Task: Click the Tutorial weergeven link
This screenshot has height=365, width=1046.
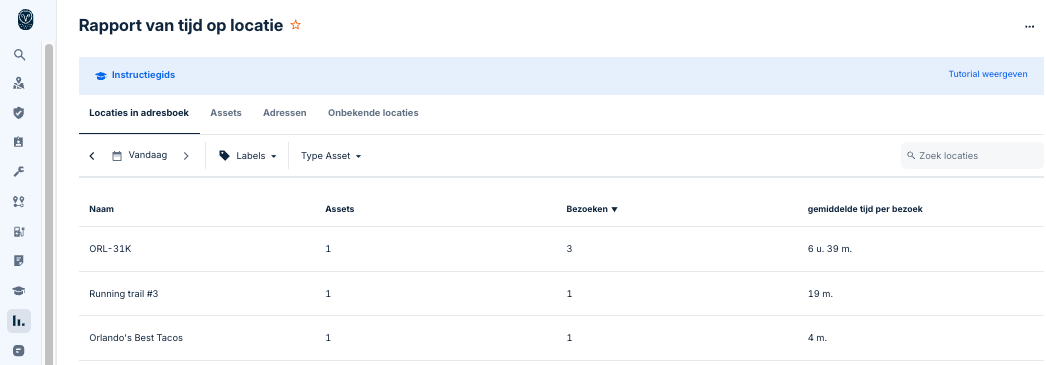Action: click(988, 74)
